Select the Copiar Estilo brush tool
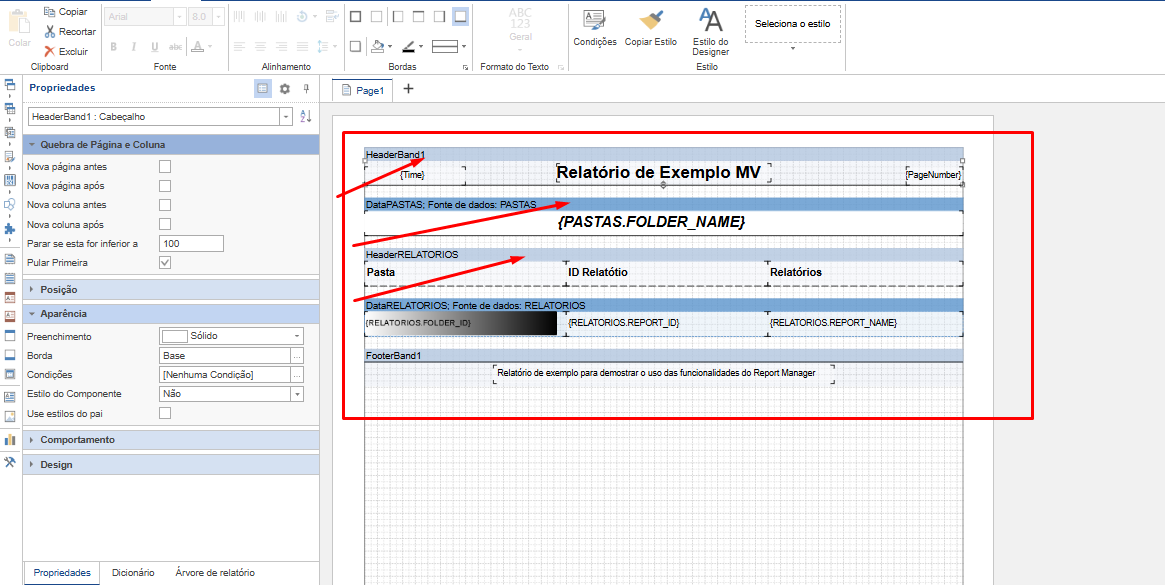 [651, 28]
